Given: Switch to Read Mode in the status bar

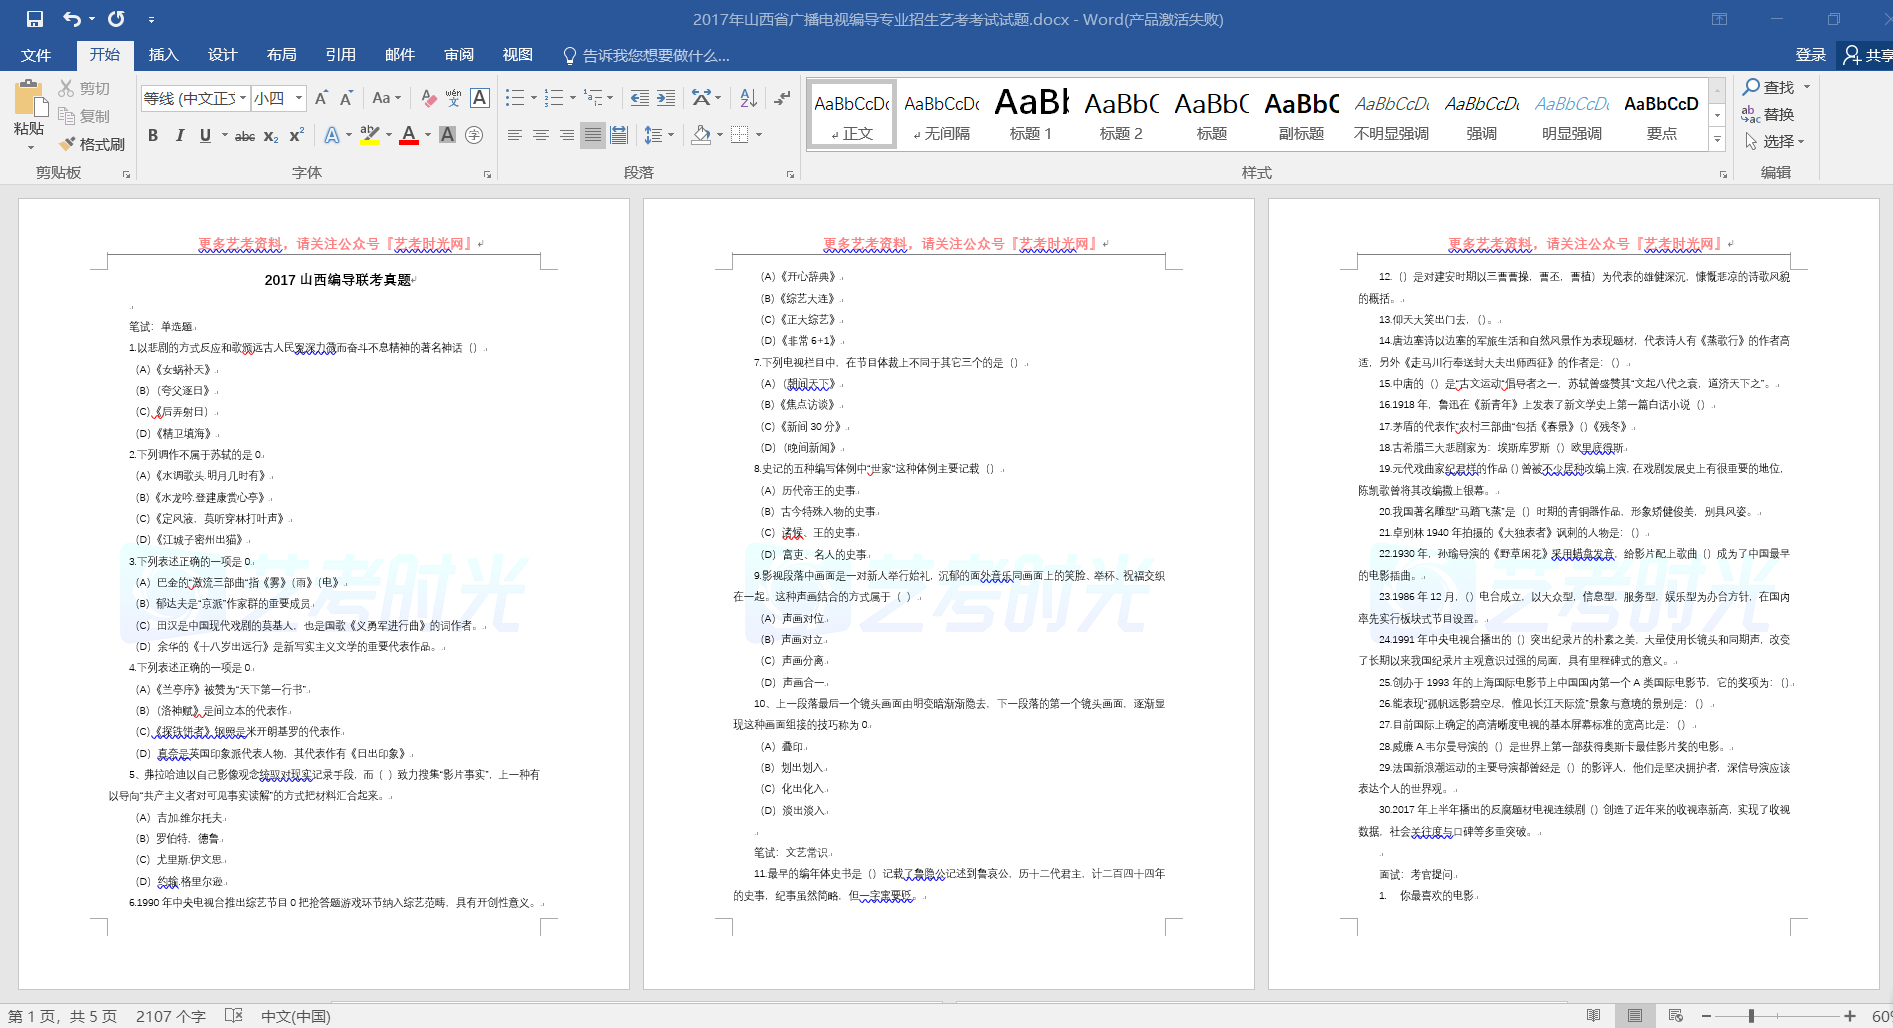Looking at the screenshot, I should click(1593, 1016).
